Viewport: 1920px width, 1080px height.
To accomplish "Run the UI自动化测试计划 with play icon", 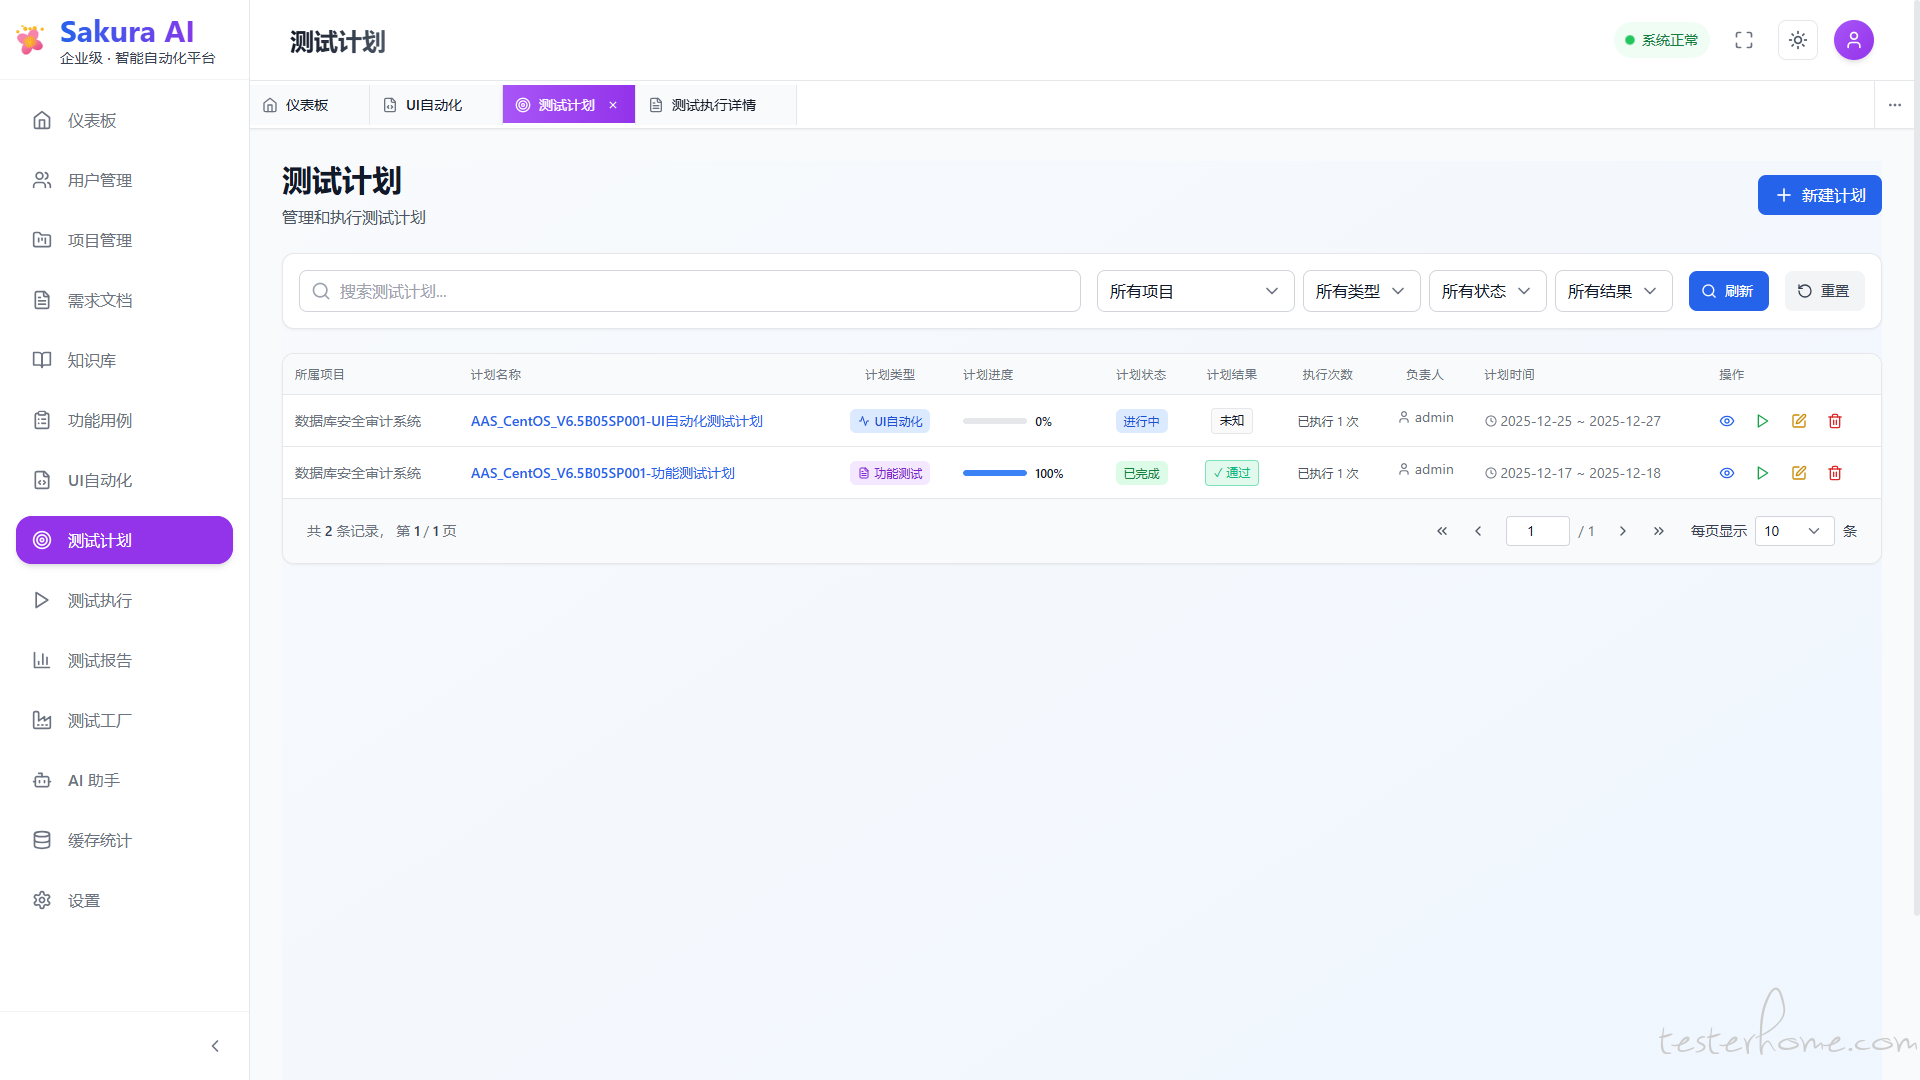I will [x=1762, y=421].
